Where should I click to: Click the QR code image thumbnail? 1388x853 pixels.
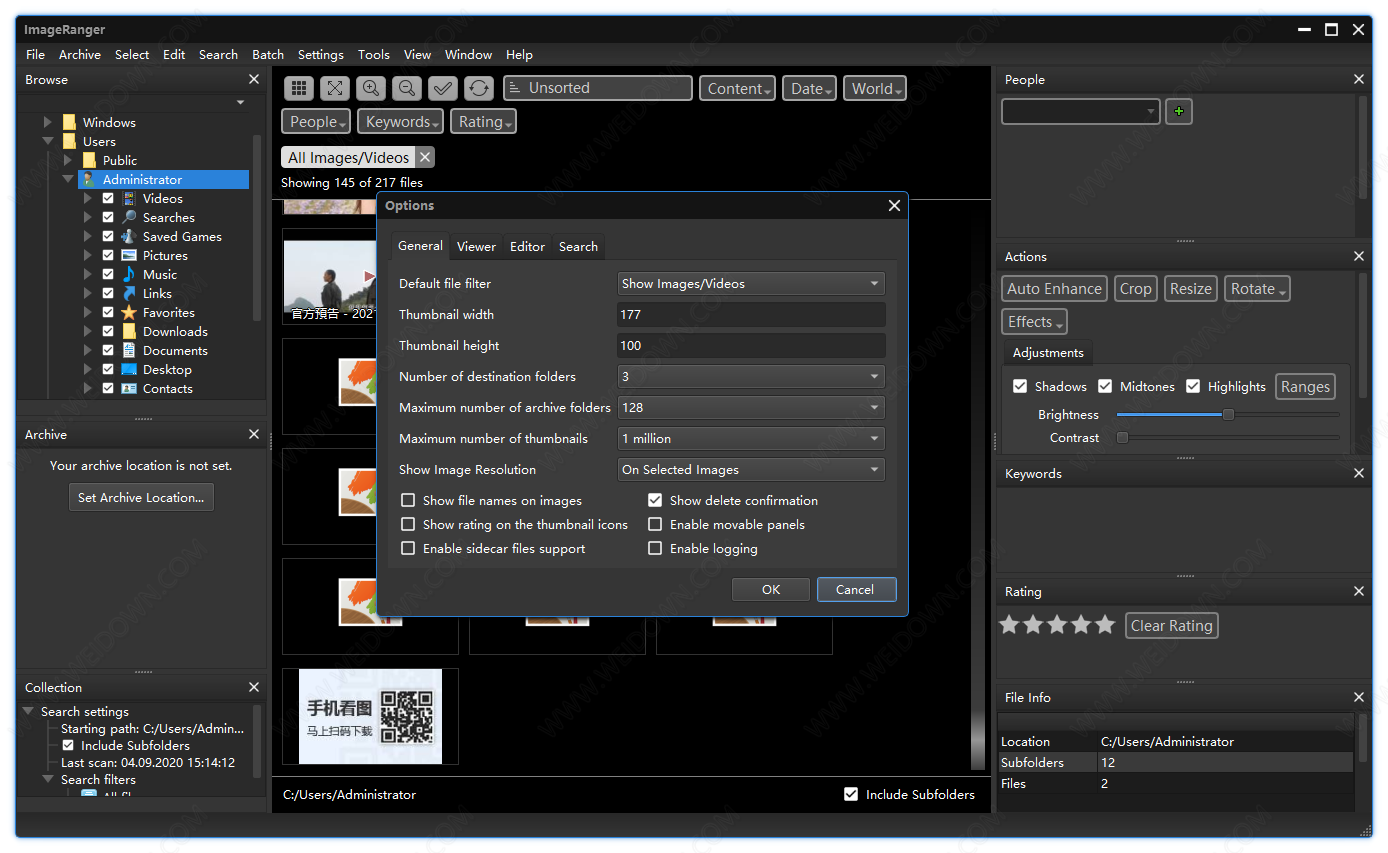click(370, 716)
